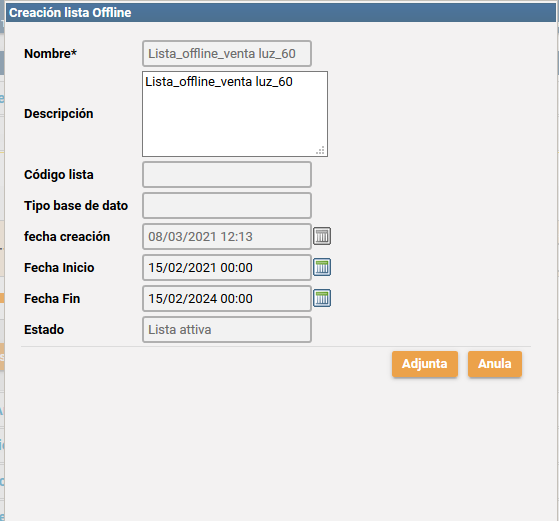
Task: Cancel the dialog with the Anula button
Action: 495,364
